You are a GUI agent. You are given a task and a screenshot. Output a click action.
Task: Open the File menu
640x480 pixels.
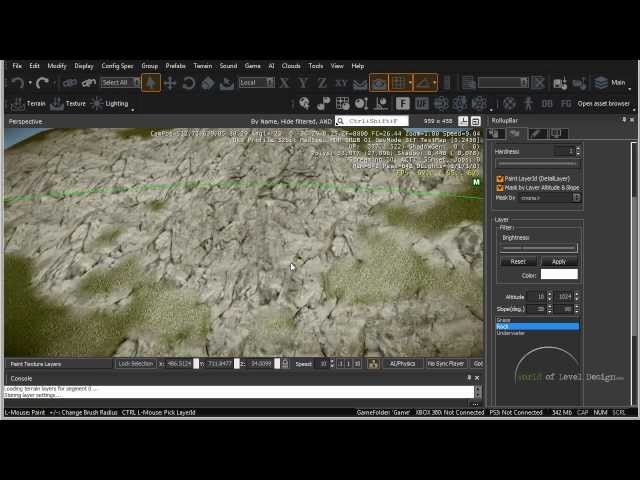(17, 66)
